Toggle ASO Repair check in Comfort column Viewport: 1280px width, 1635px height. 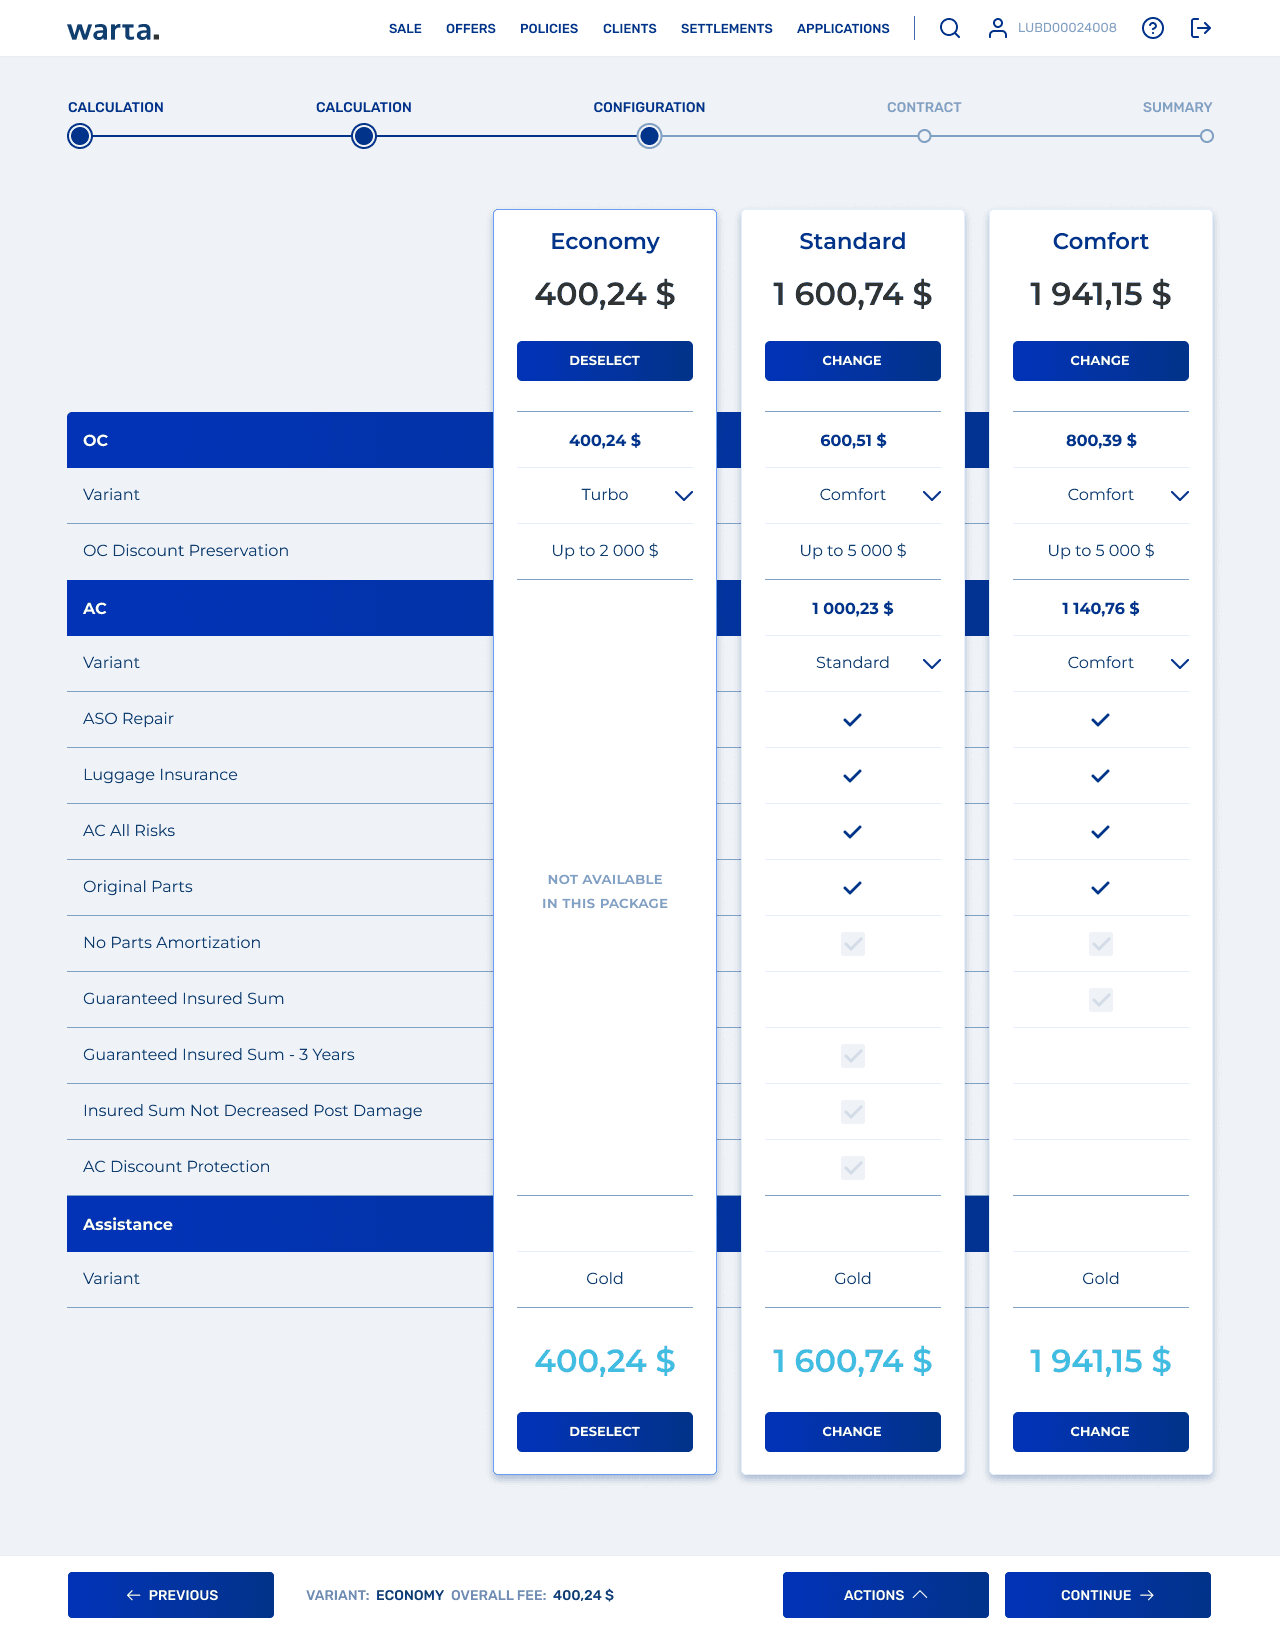point(1100,720)
